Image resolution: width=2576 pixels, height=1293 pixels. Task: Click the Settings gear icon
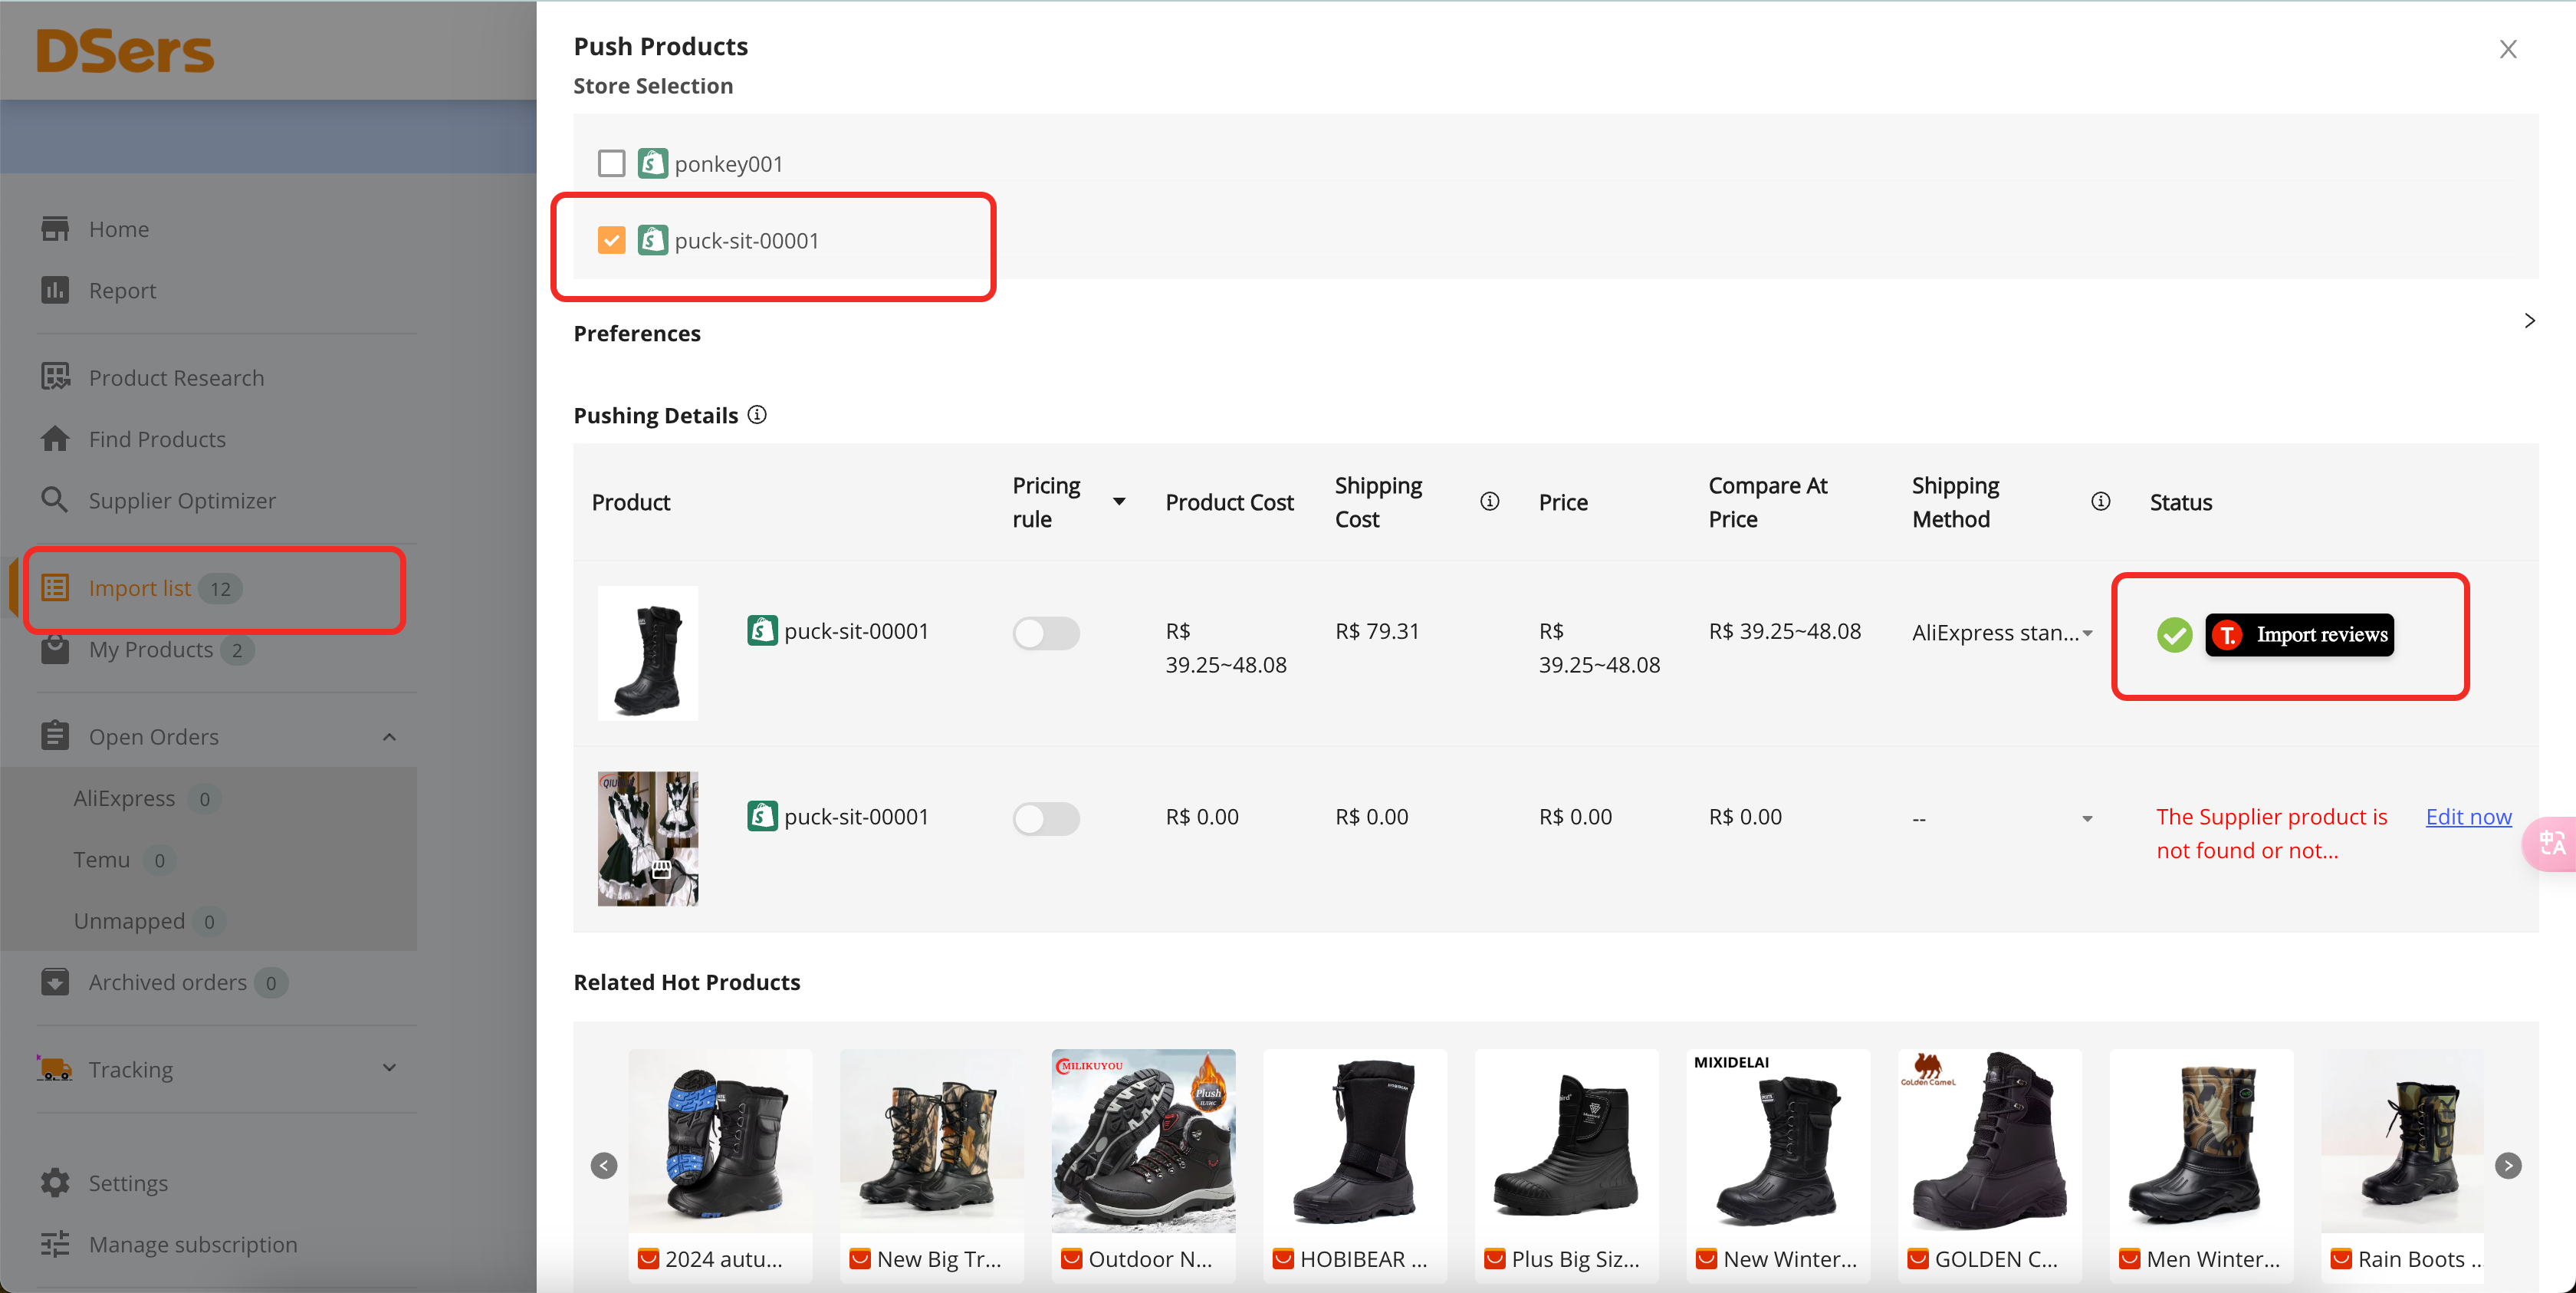pos(55,1182)
